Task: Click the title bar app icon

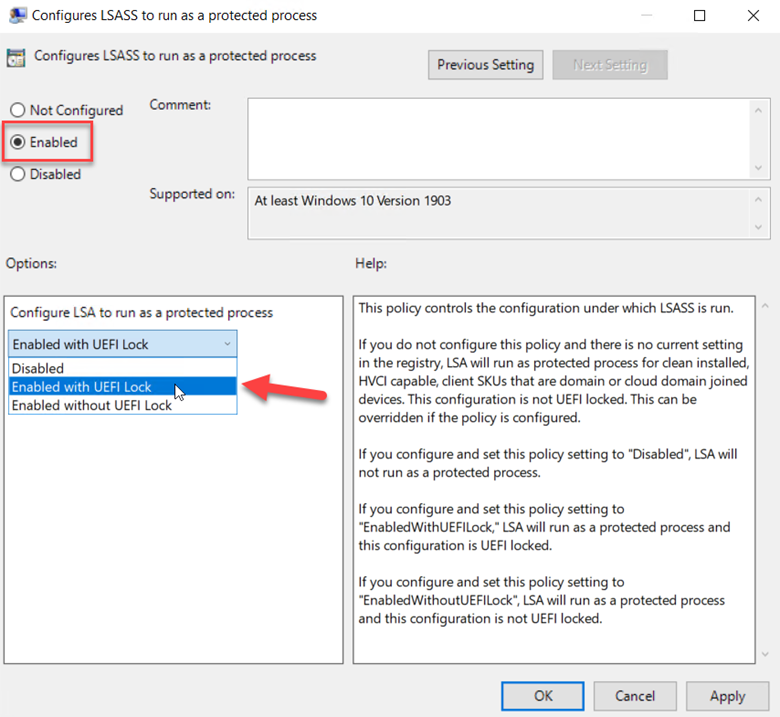Action: 18,15
